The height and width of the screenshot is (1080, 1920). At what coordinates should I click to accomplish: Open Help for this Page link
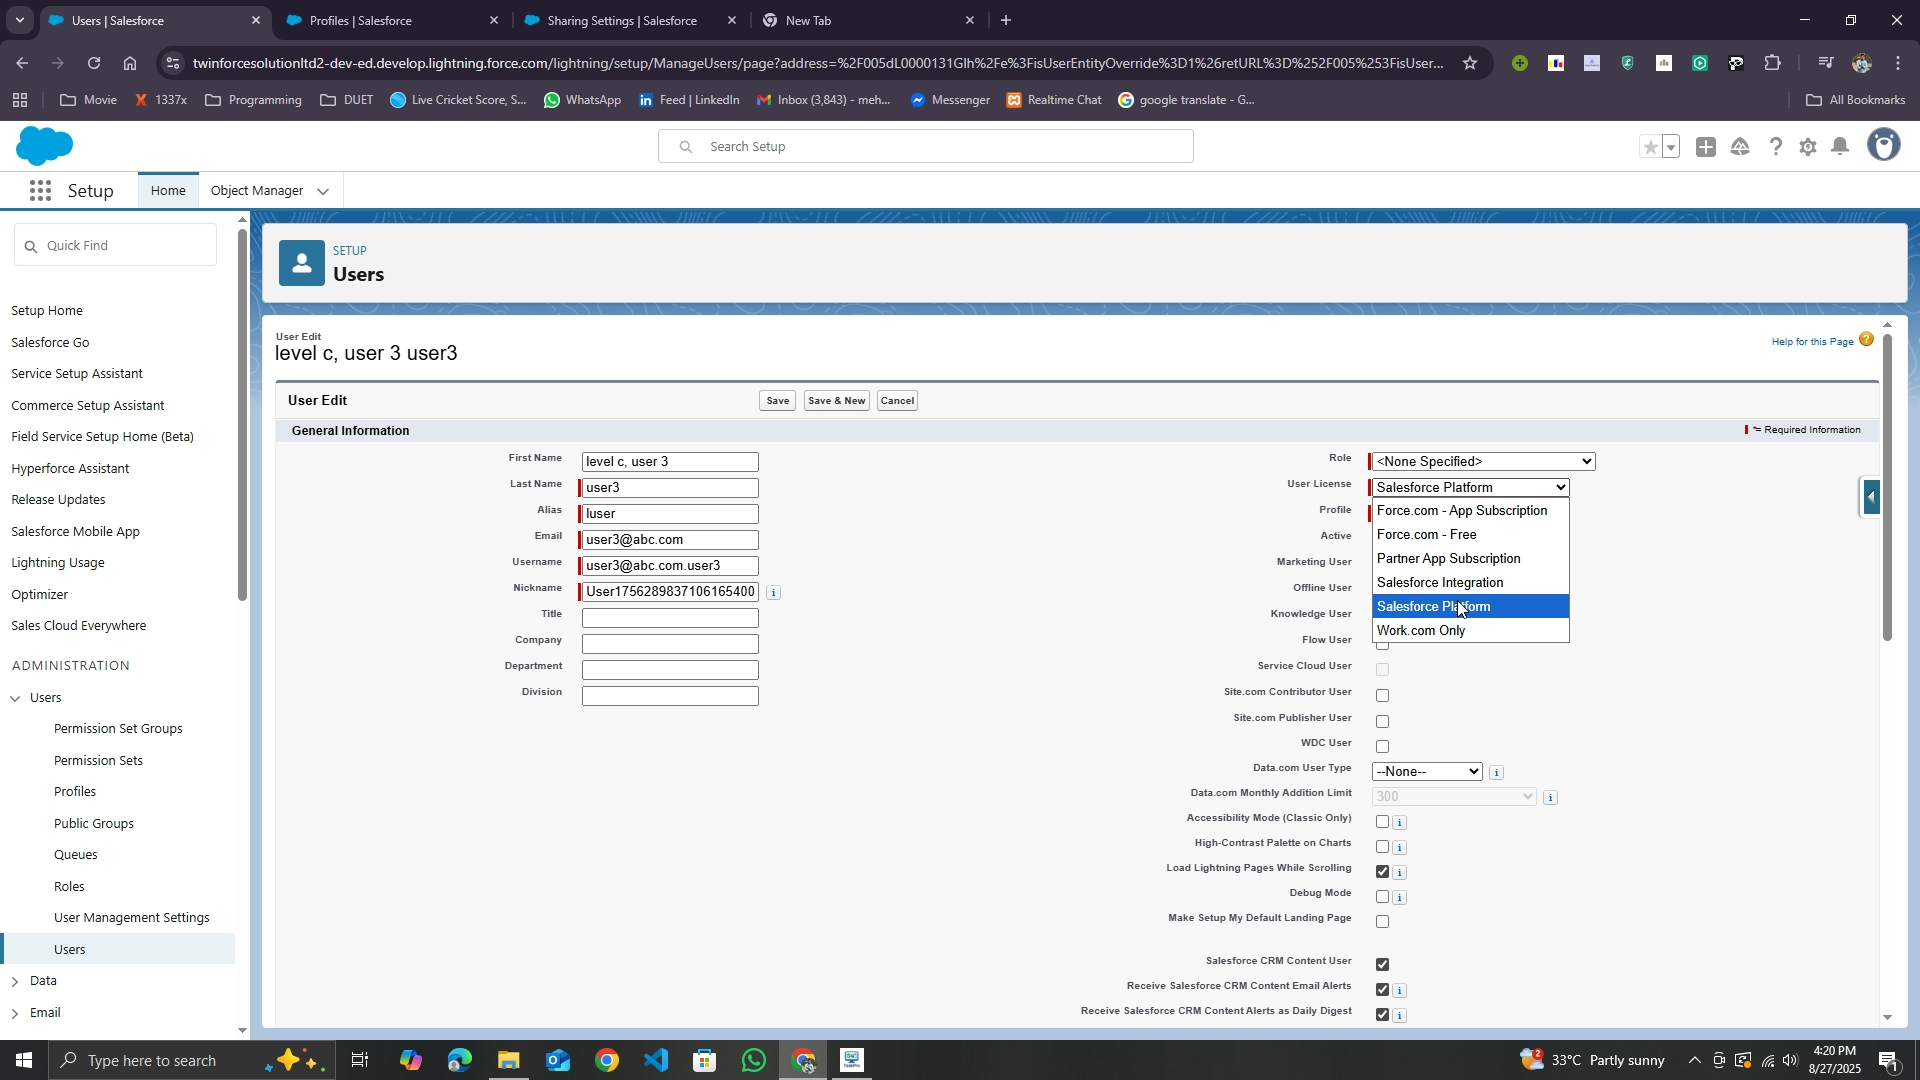point(1812,342)
